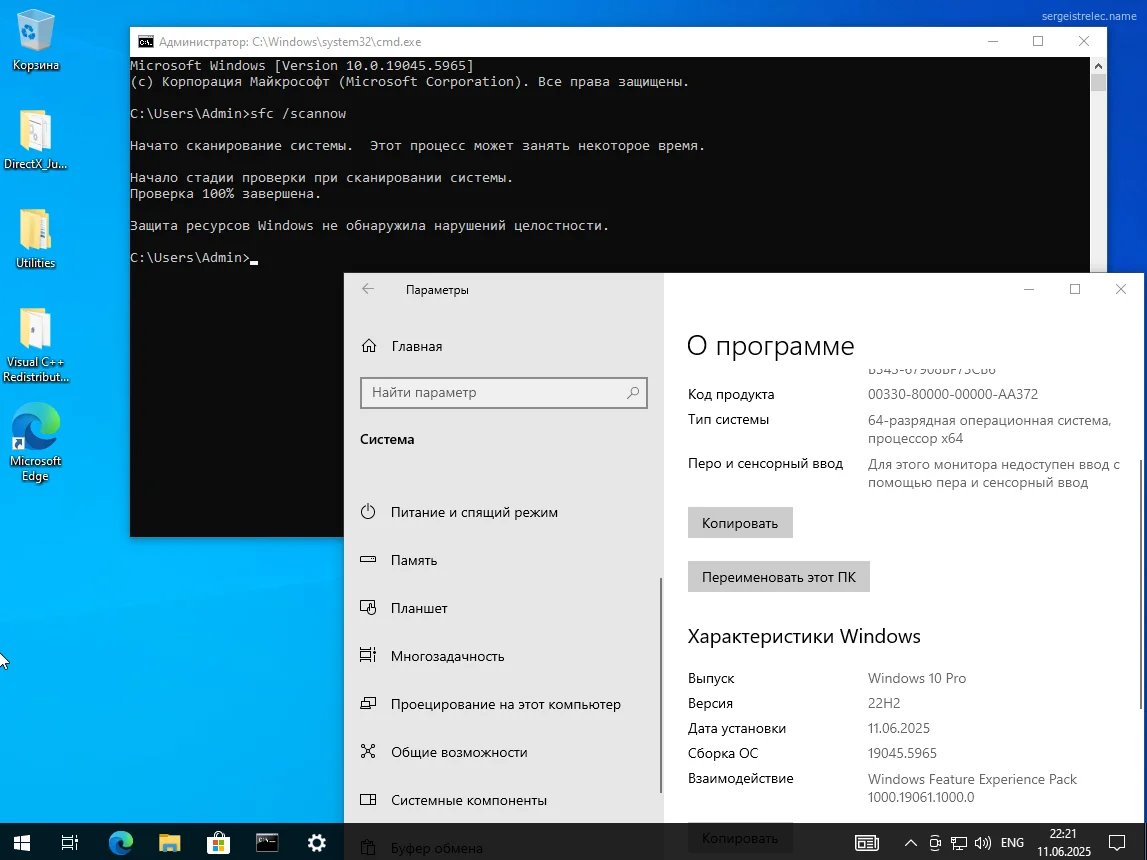Click the Windows 10 Pro edition value

(917, 678)
